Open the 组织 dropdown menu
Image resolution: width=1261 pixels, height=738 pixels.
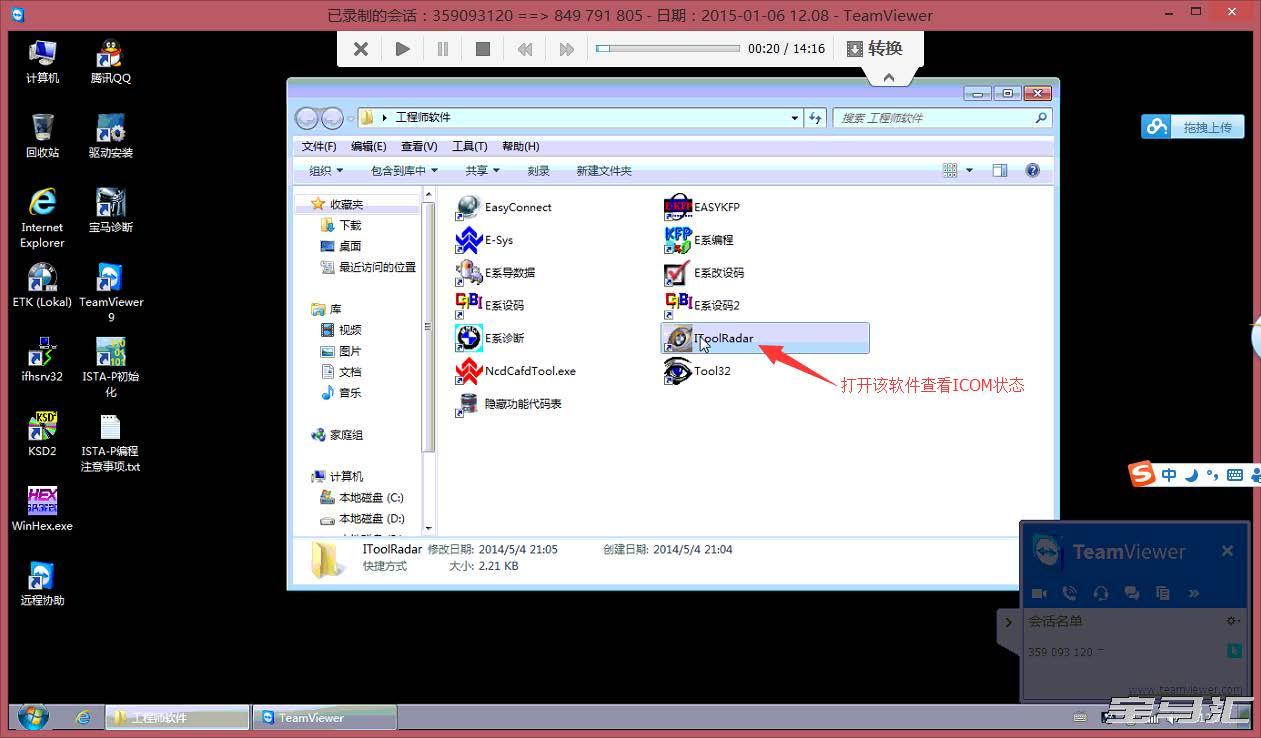coord(326,171)
